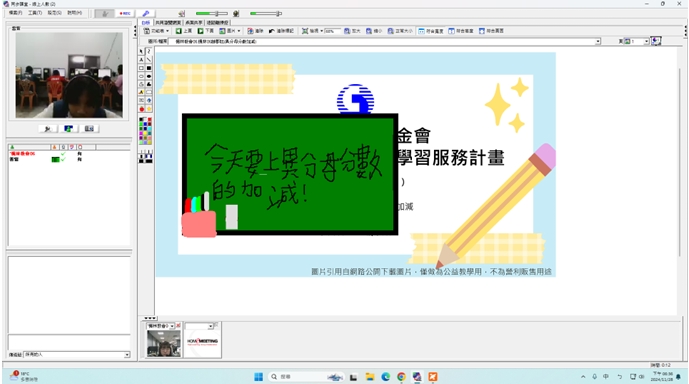Image resolution: width=689 pixels, height=384 pixels.
Task: Expand the whiteboard file name dropdown
Action: 598,41
